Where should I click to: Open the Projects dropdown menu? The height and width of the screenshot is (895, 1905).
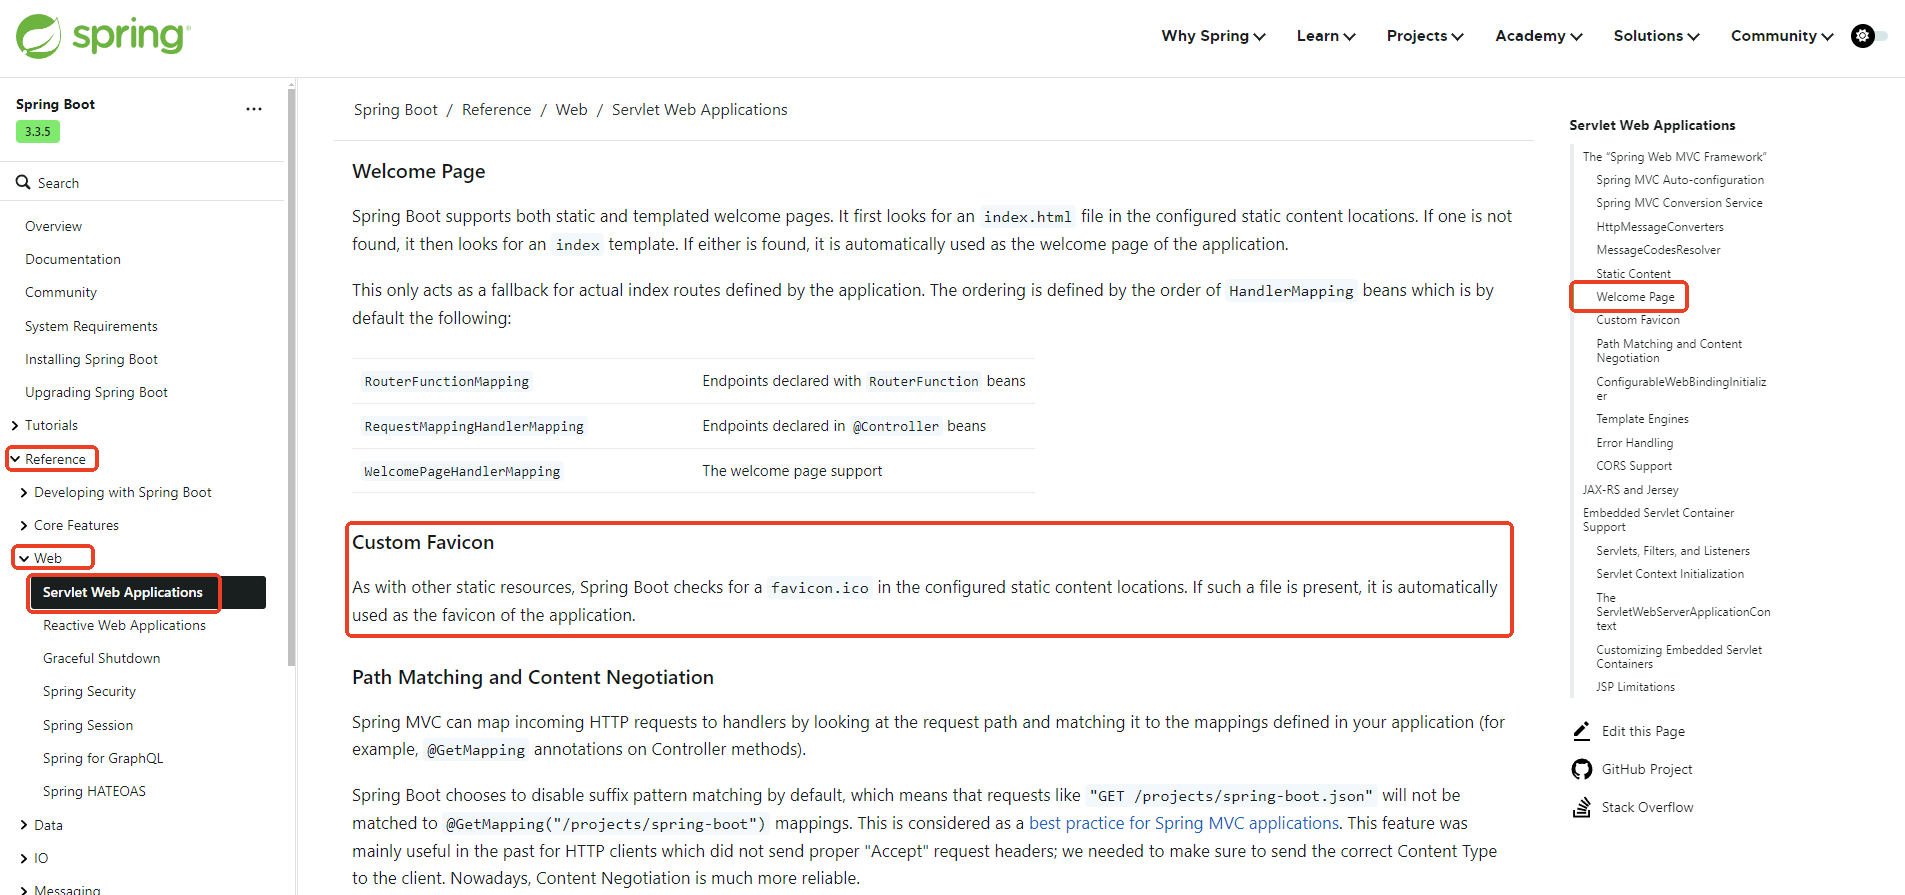point(1425,36)
